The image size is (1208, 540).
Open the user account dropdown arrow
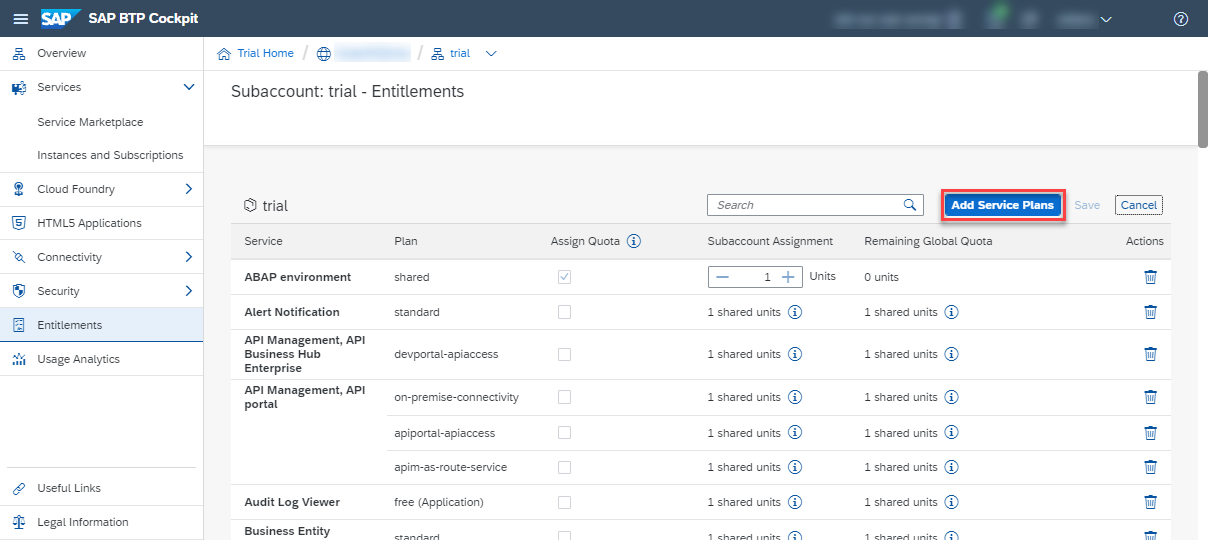[x=1106, y=19]
